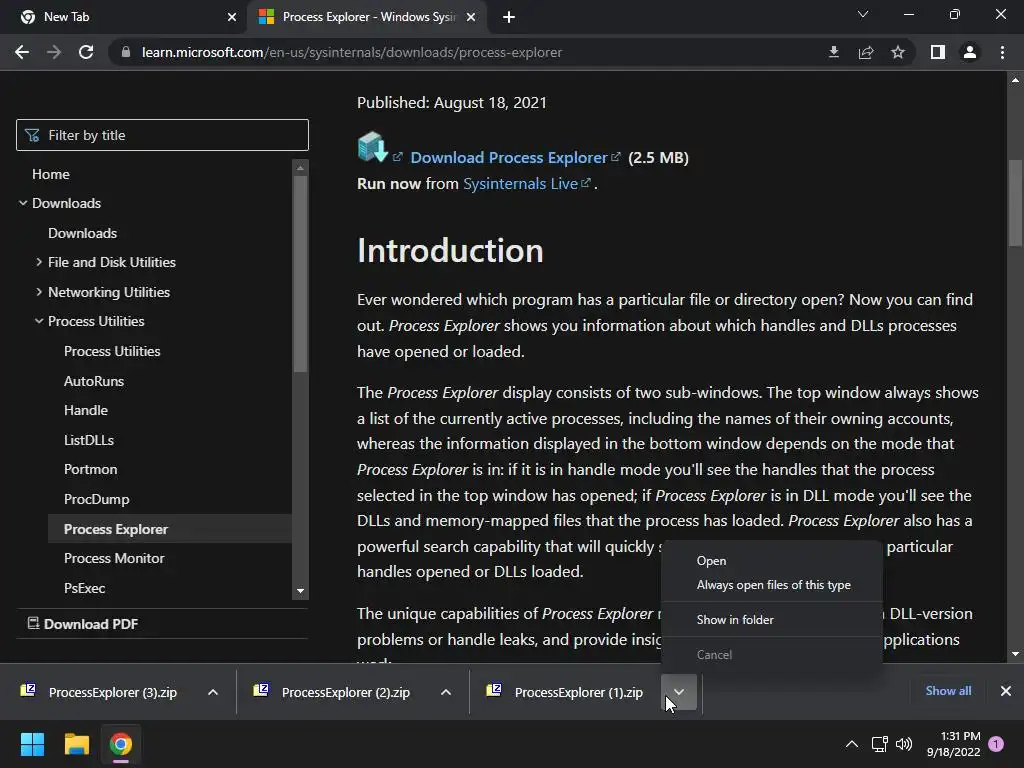Click the sidebar scrollbar up arrow
Viewport: 1024px width, 768px height.
point(300,168)
